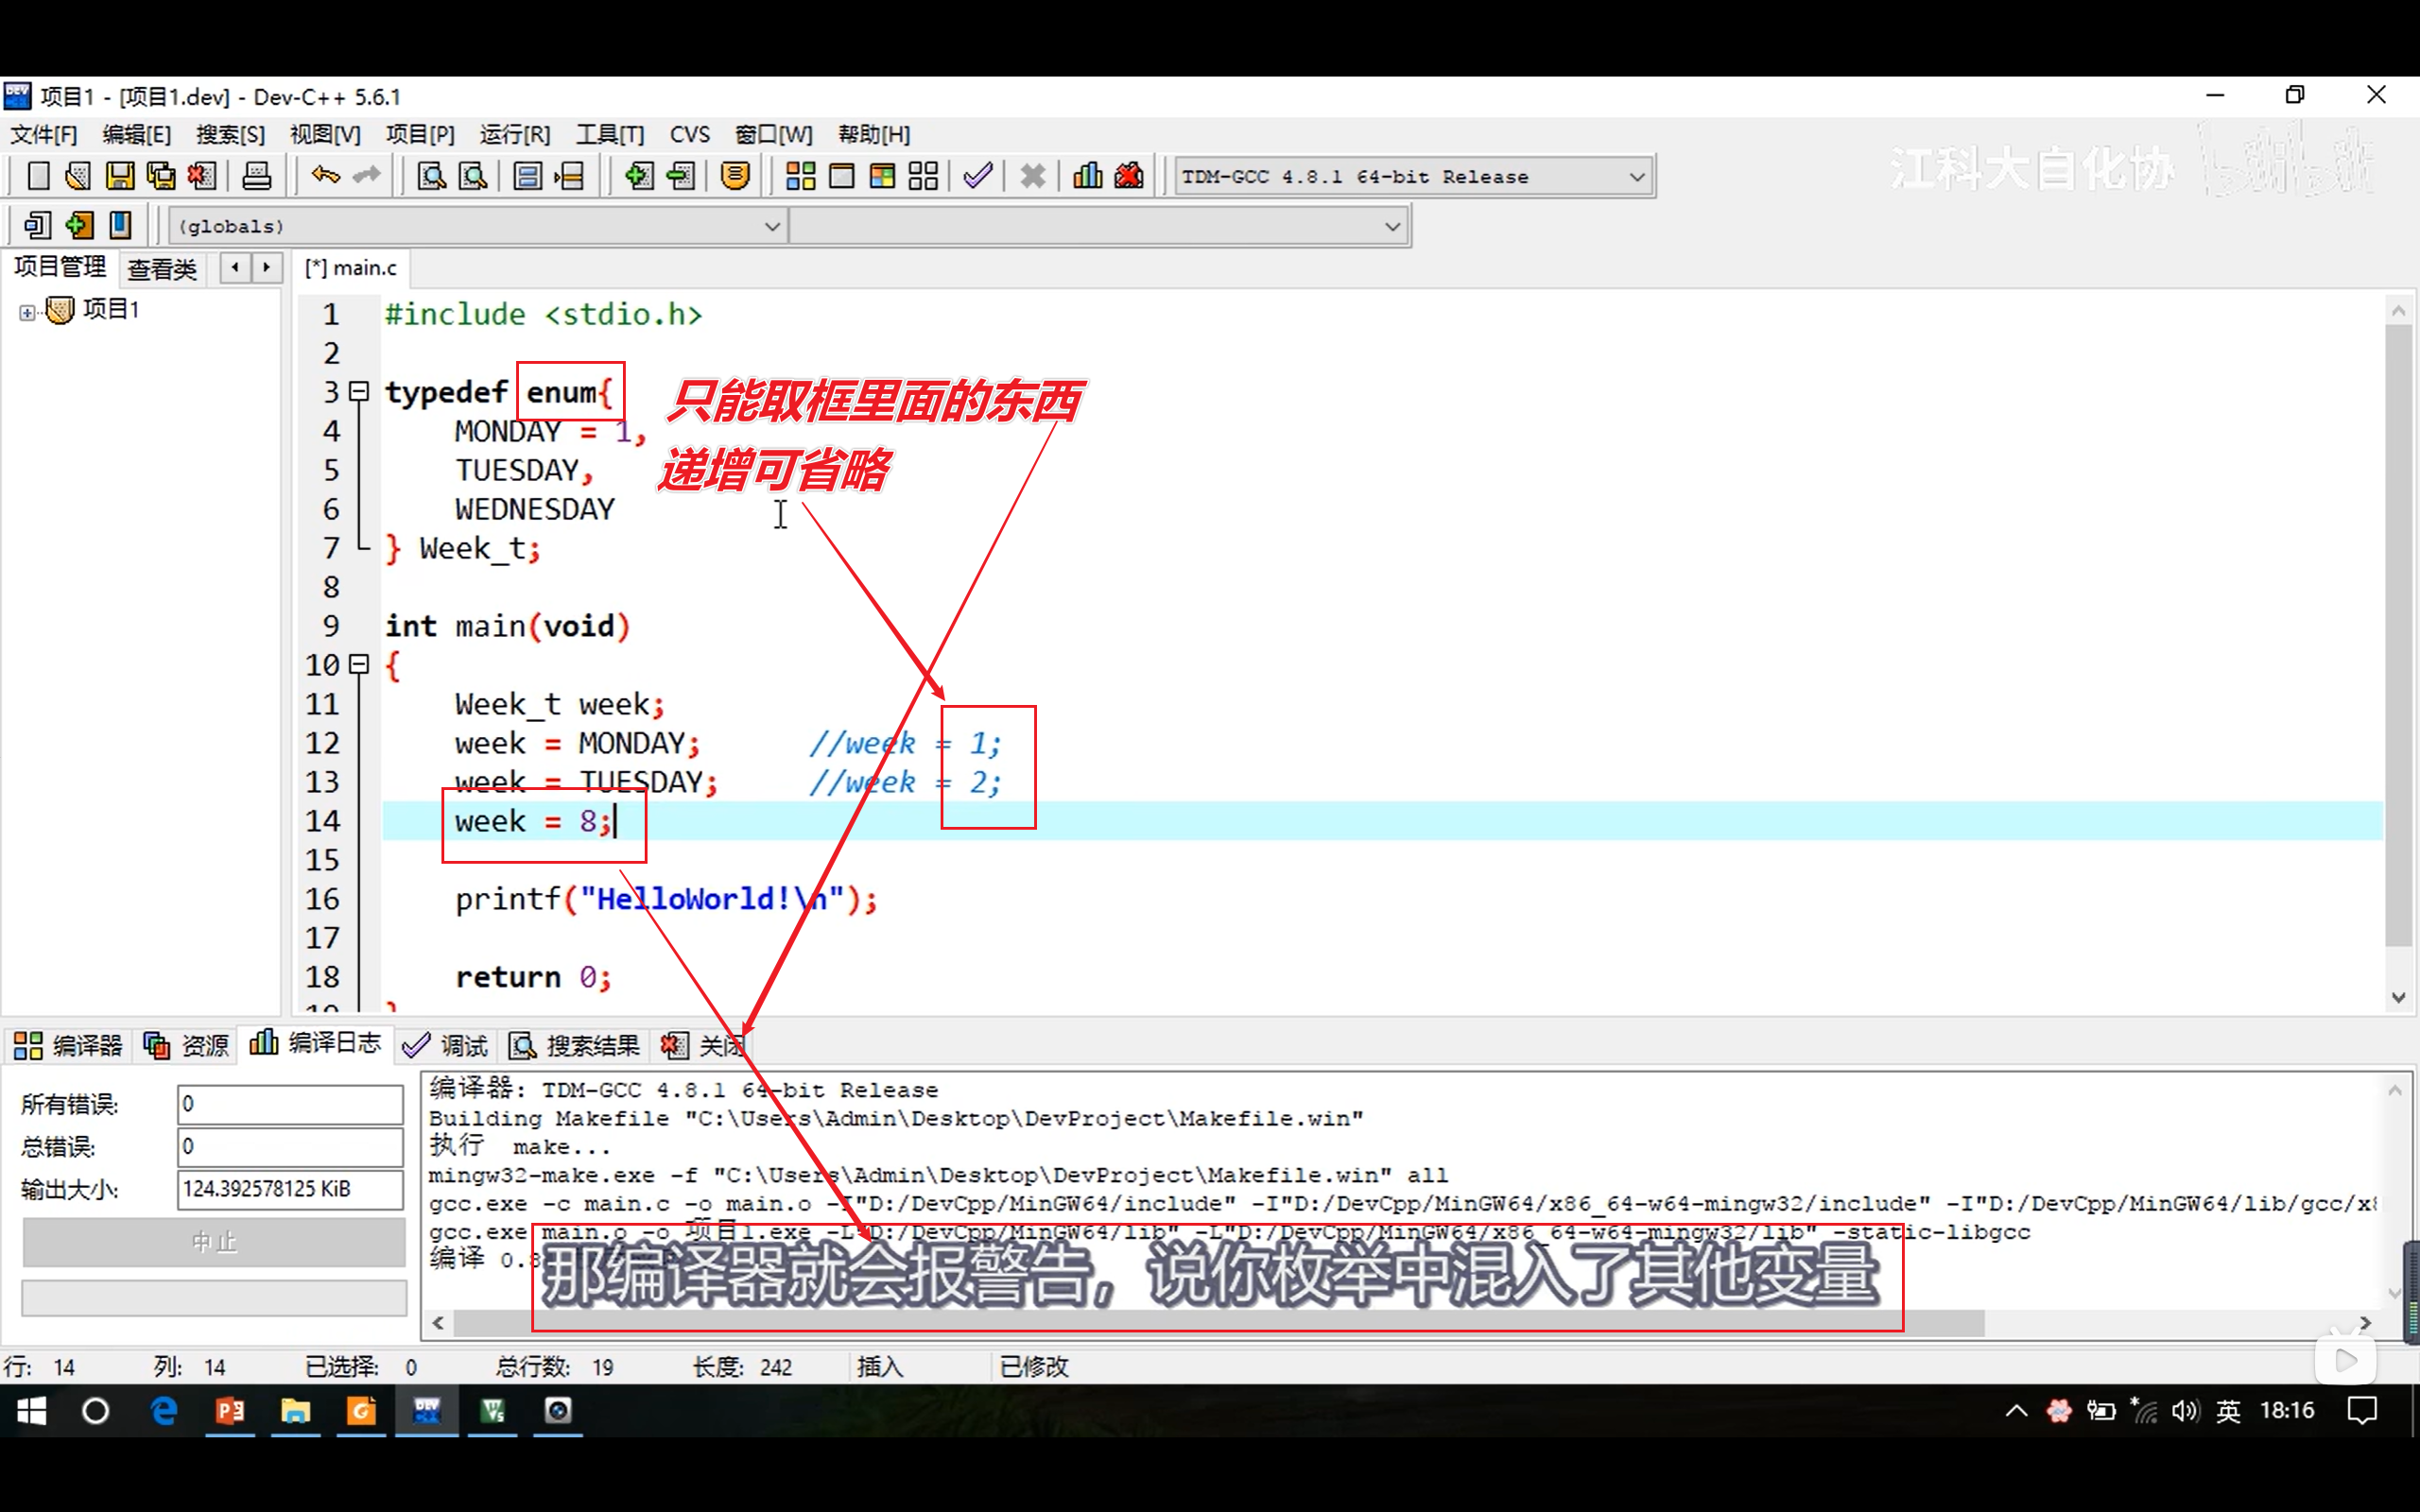Screen dimensions: 2420x1512
Task: Switch to the 调试 debug tab
Action: [446, 1046]
